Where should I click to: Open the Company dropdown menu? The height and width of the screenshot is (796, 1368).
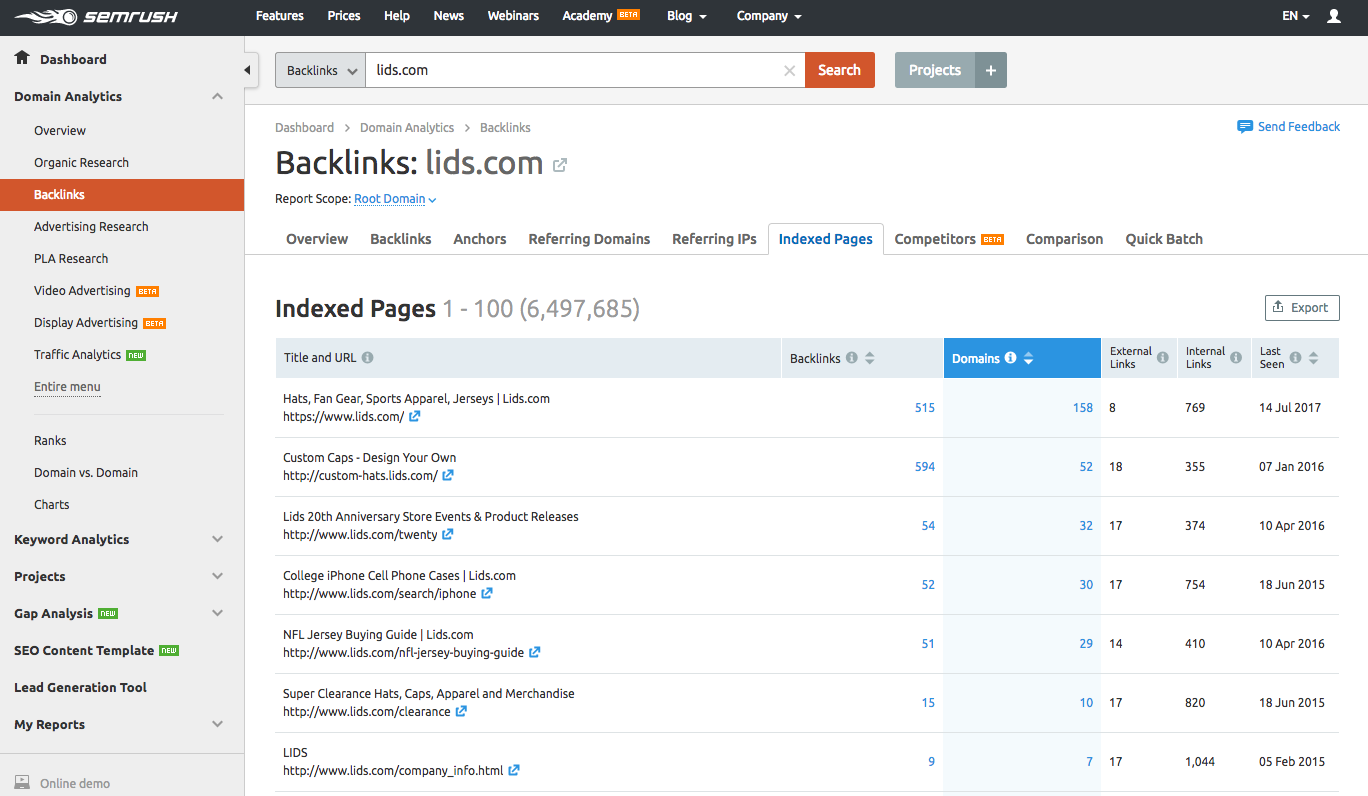(769, 16)
